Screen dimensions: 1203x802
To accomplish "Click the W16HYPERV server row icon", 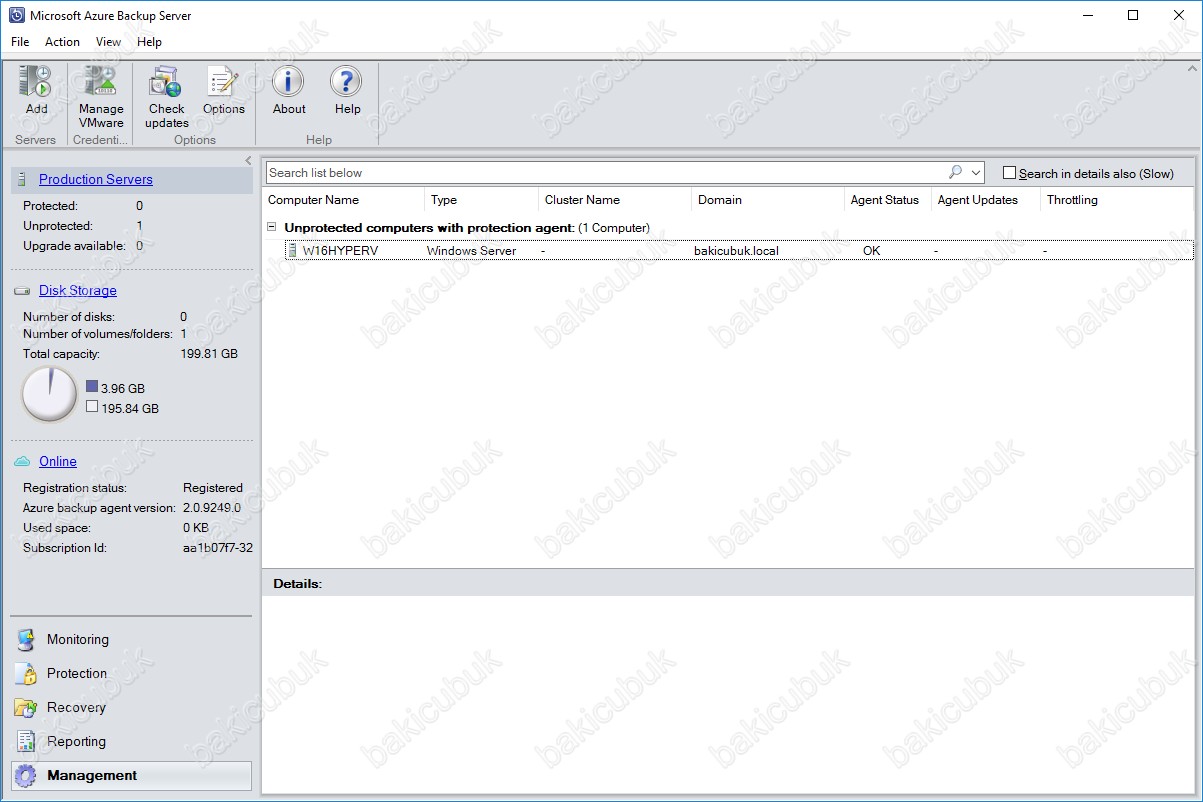I will [x=292, y=251].
